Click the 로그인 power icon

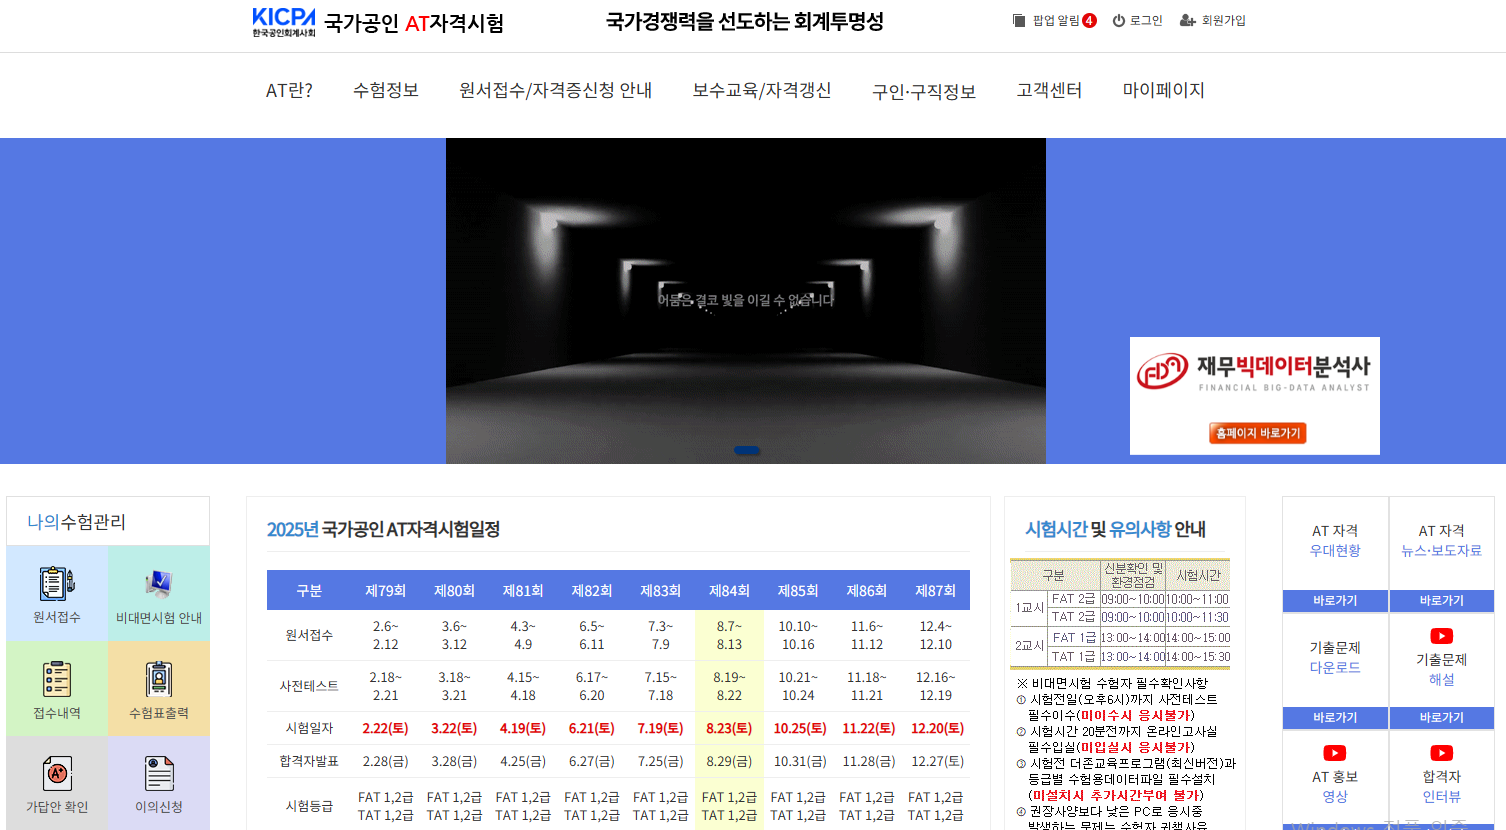tap(1120, 19)
